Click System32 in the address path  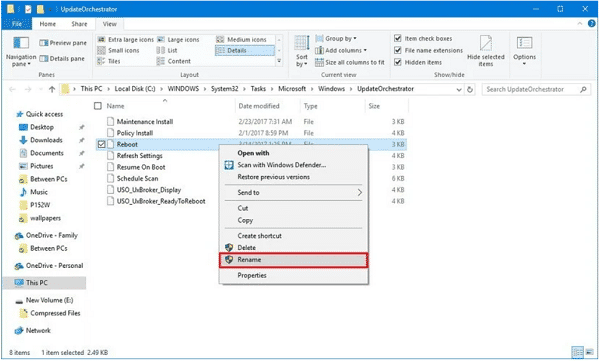tap(224, 89)
